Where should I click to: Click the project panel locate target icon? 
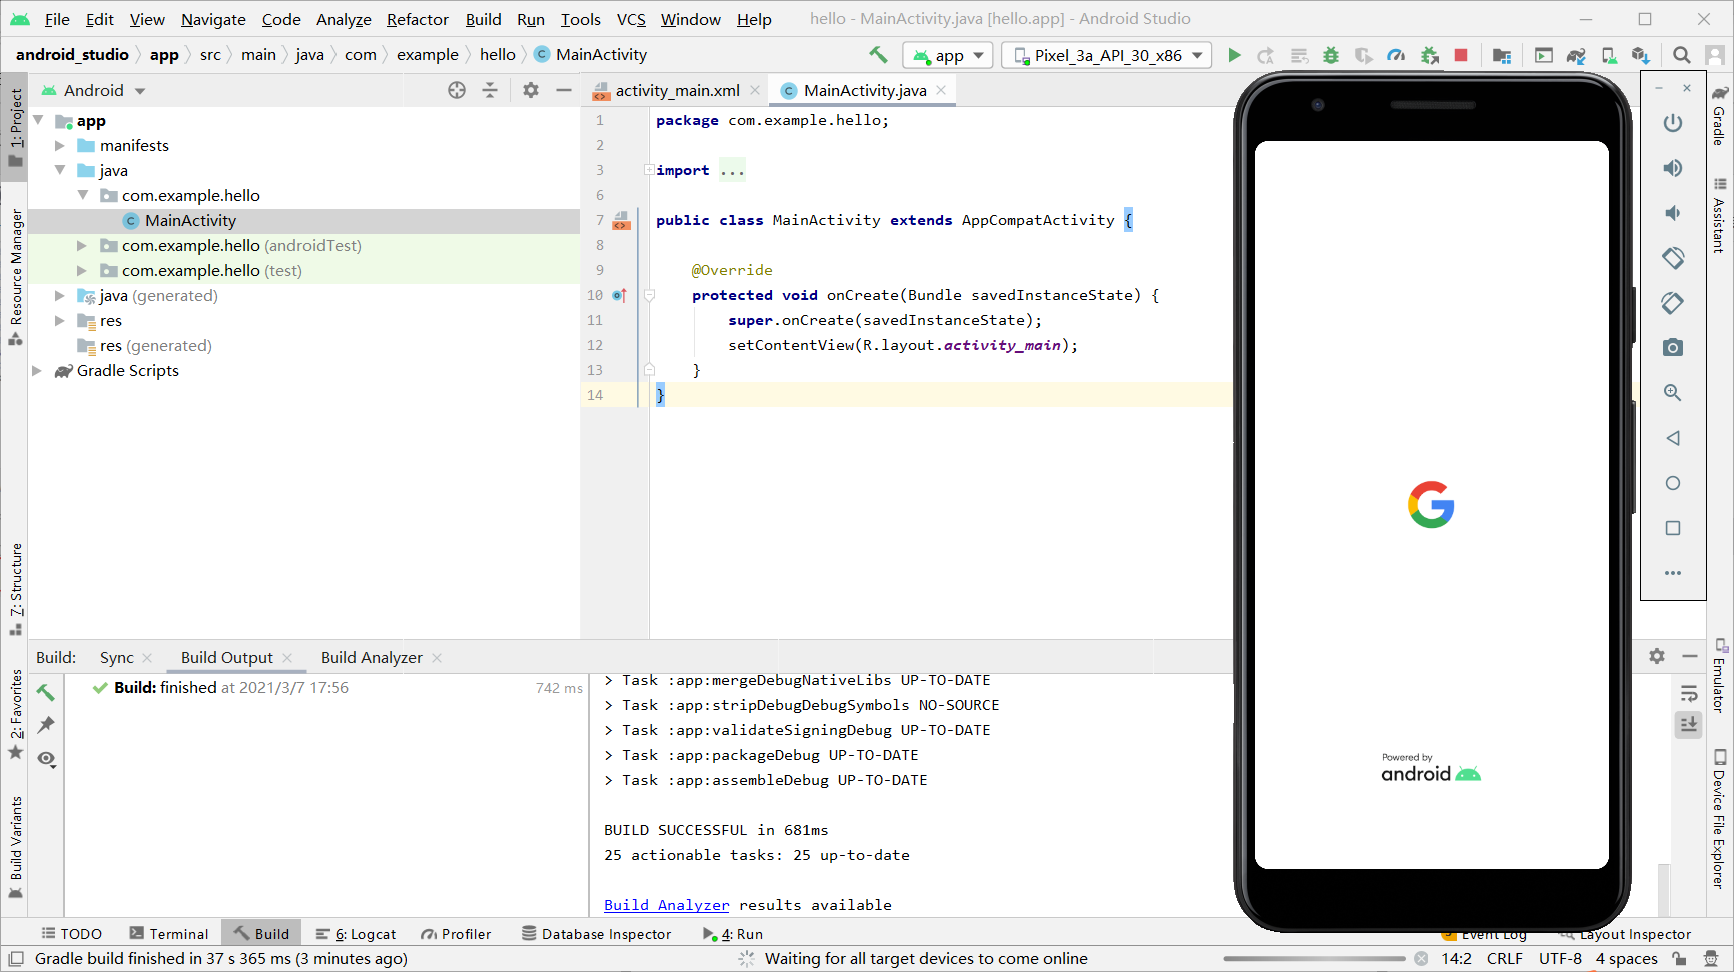(457, 90)
